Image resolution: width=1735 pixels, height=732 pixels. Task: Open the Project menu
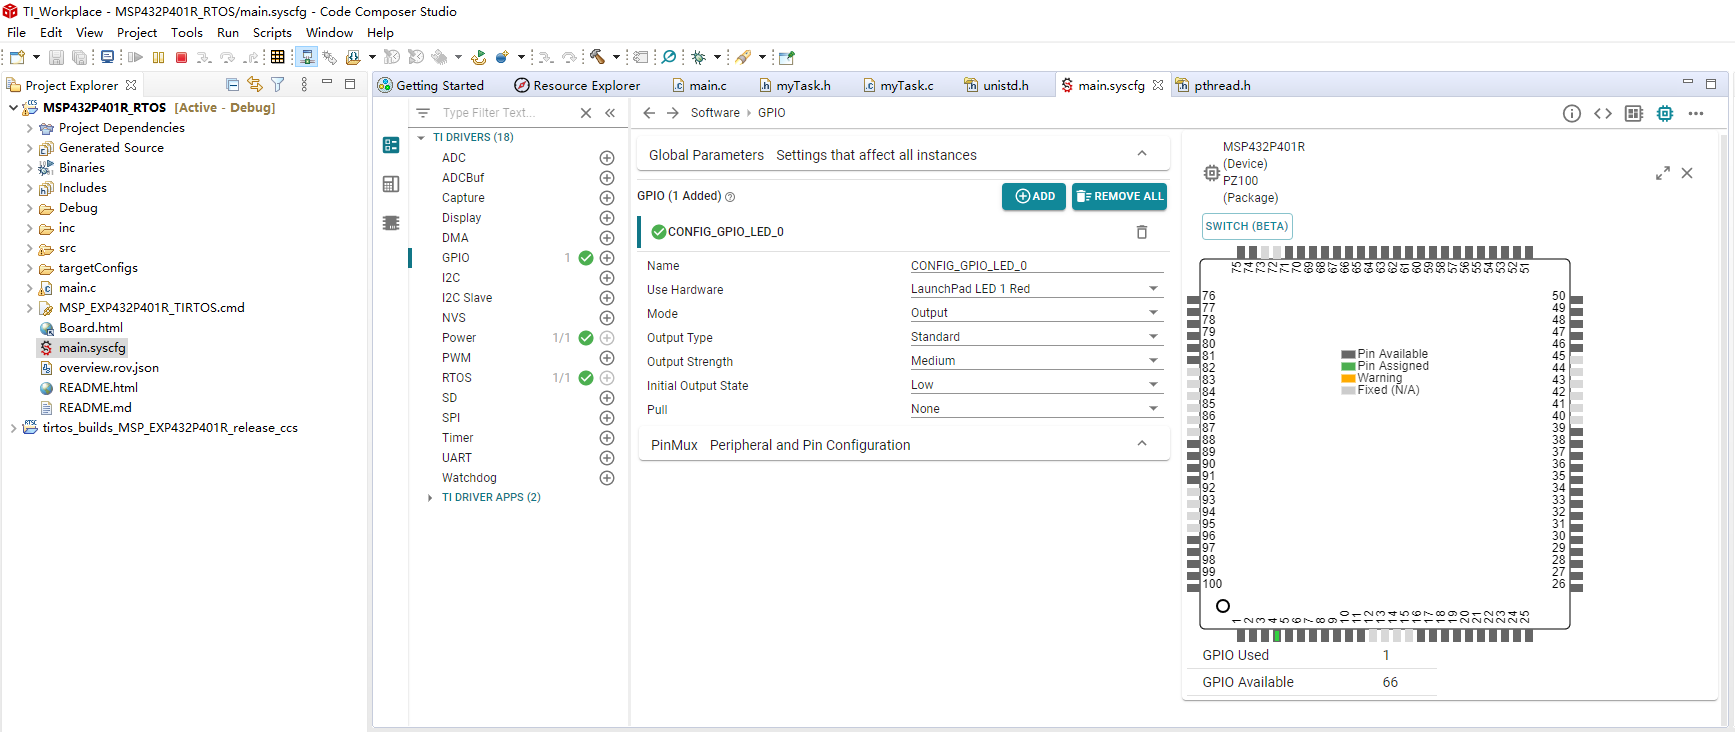(137, 32)
